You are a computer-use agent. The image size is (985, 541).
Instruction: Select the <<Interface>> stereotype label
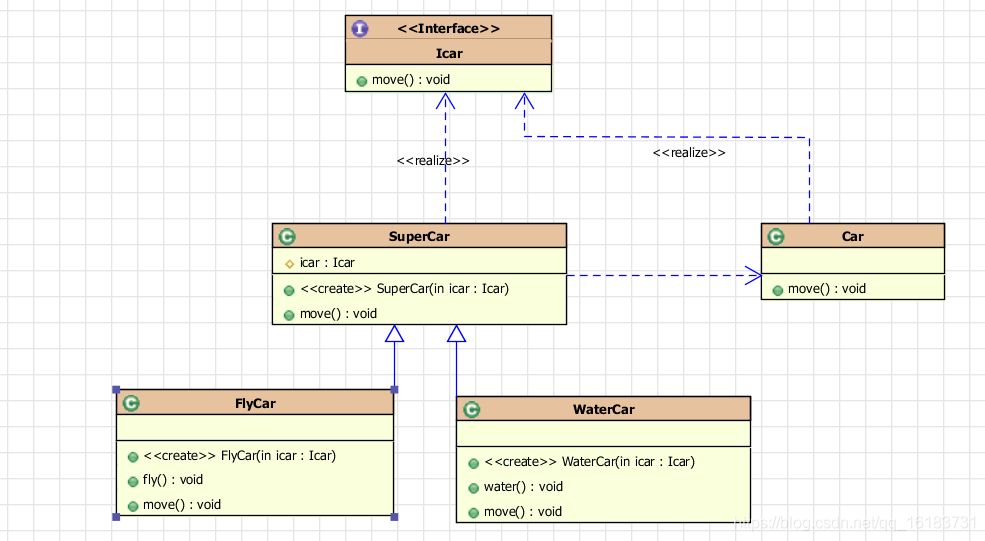449,28
